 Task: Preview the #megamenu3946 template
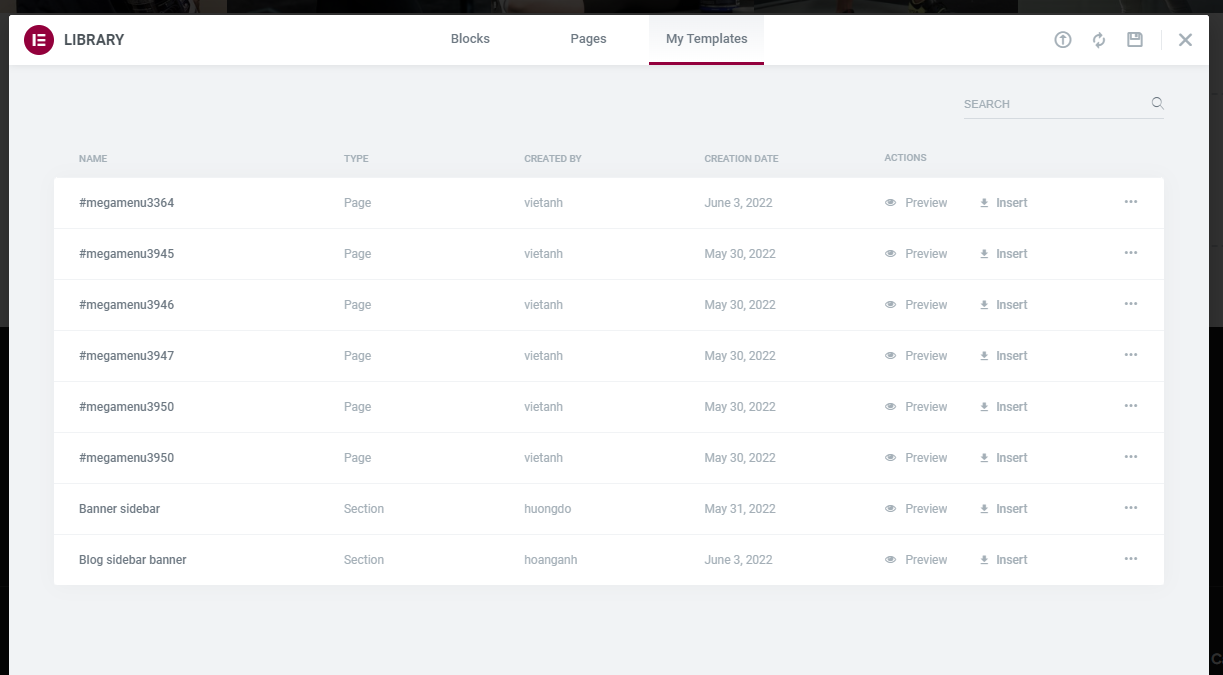click(x=916, y=305)
